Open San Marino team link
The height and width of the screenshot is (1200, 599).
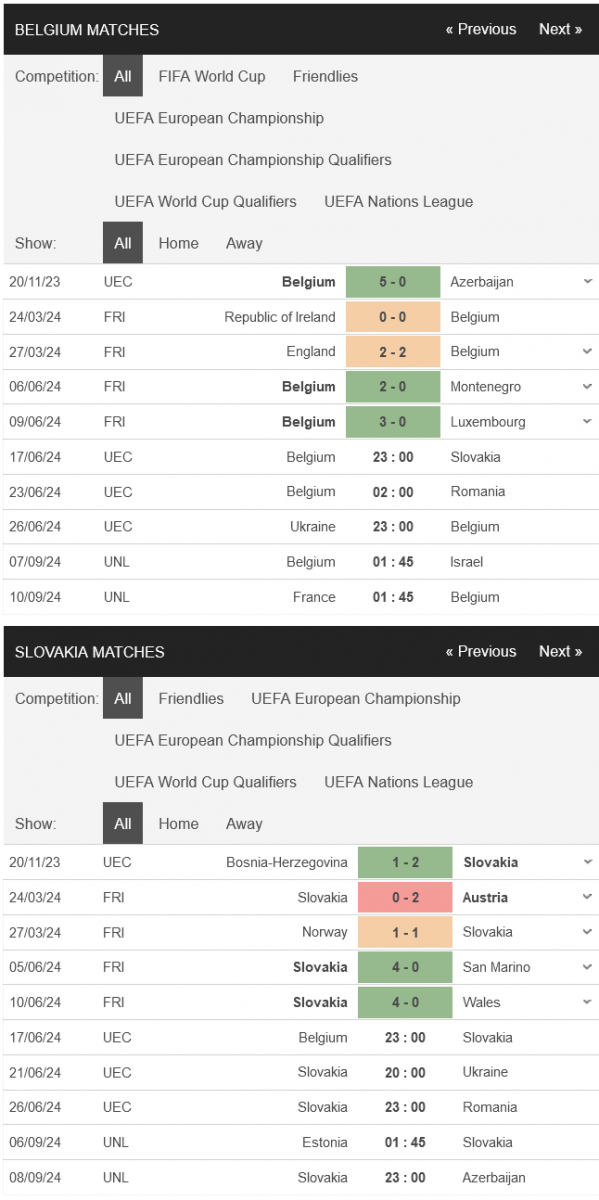(x=497, y=967)
